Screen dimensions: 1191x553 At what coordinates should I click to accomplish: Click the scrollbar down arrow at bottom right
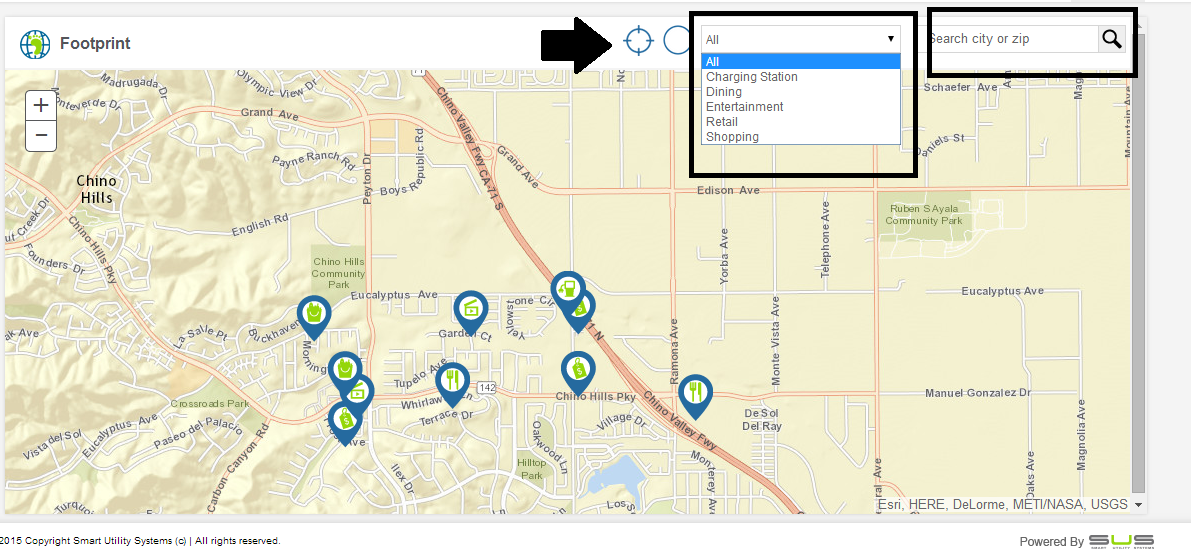click(x=1139, y=505)
